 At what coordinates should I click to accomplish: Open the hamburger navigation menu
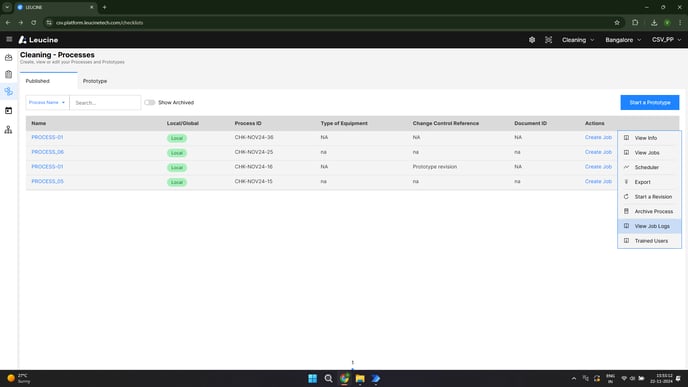click(9, 39)
